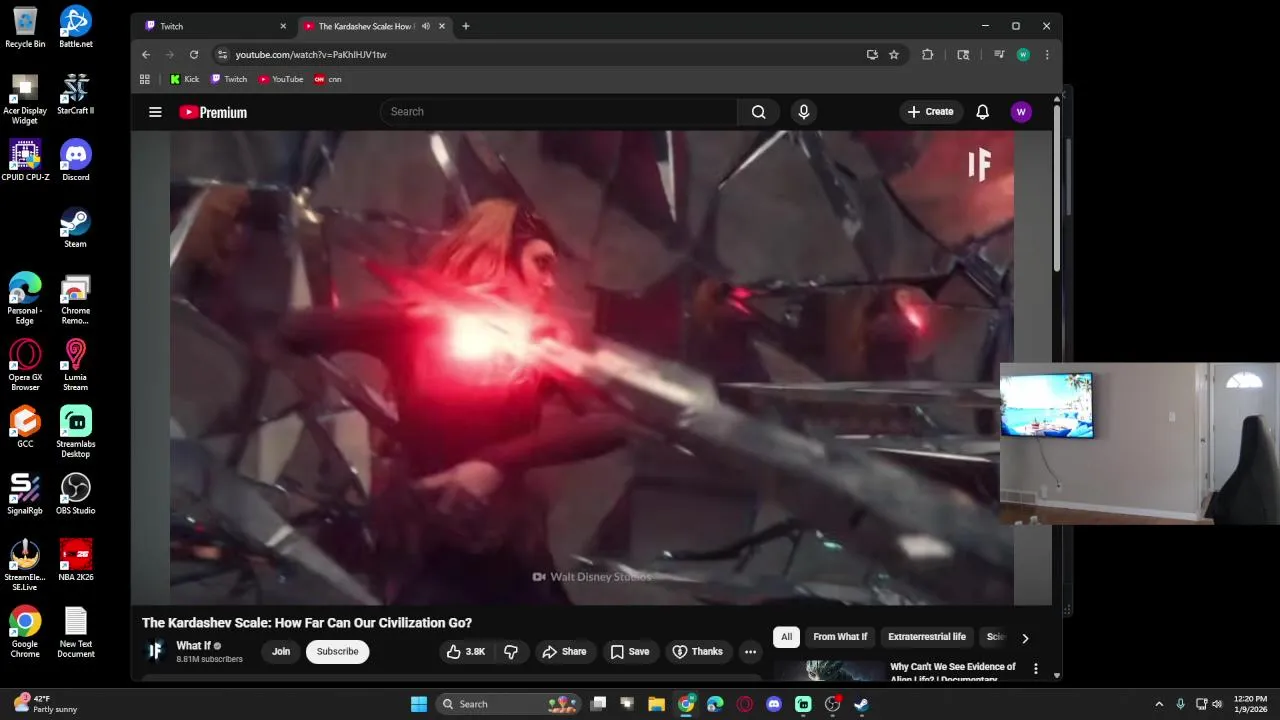Open Streamlabs Desktop shortcut
The width and height of the screenshot is (1280, 720).
click(76, 432)
